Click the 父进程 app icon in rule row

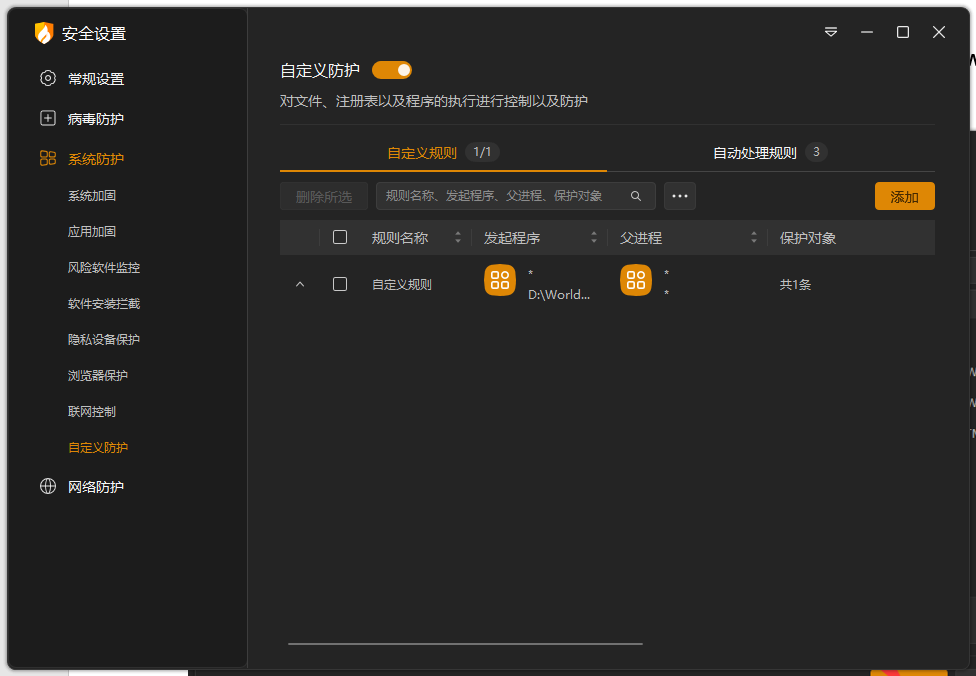[636, 280]
